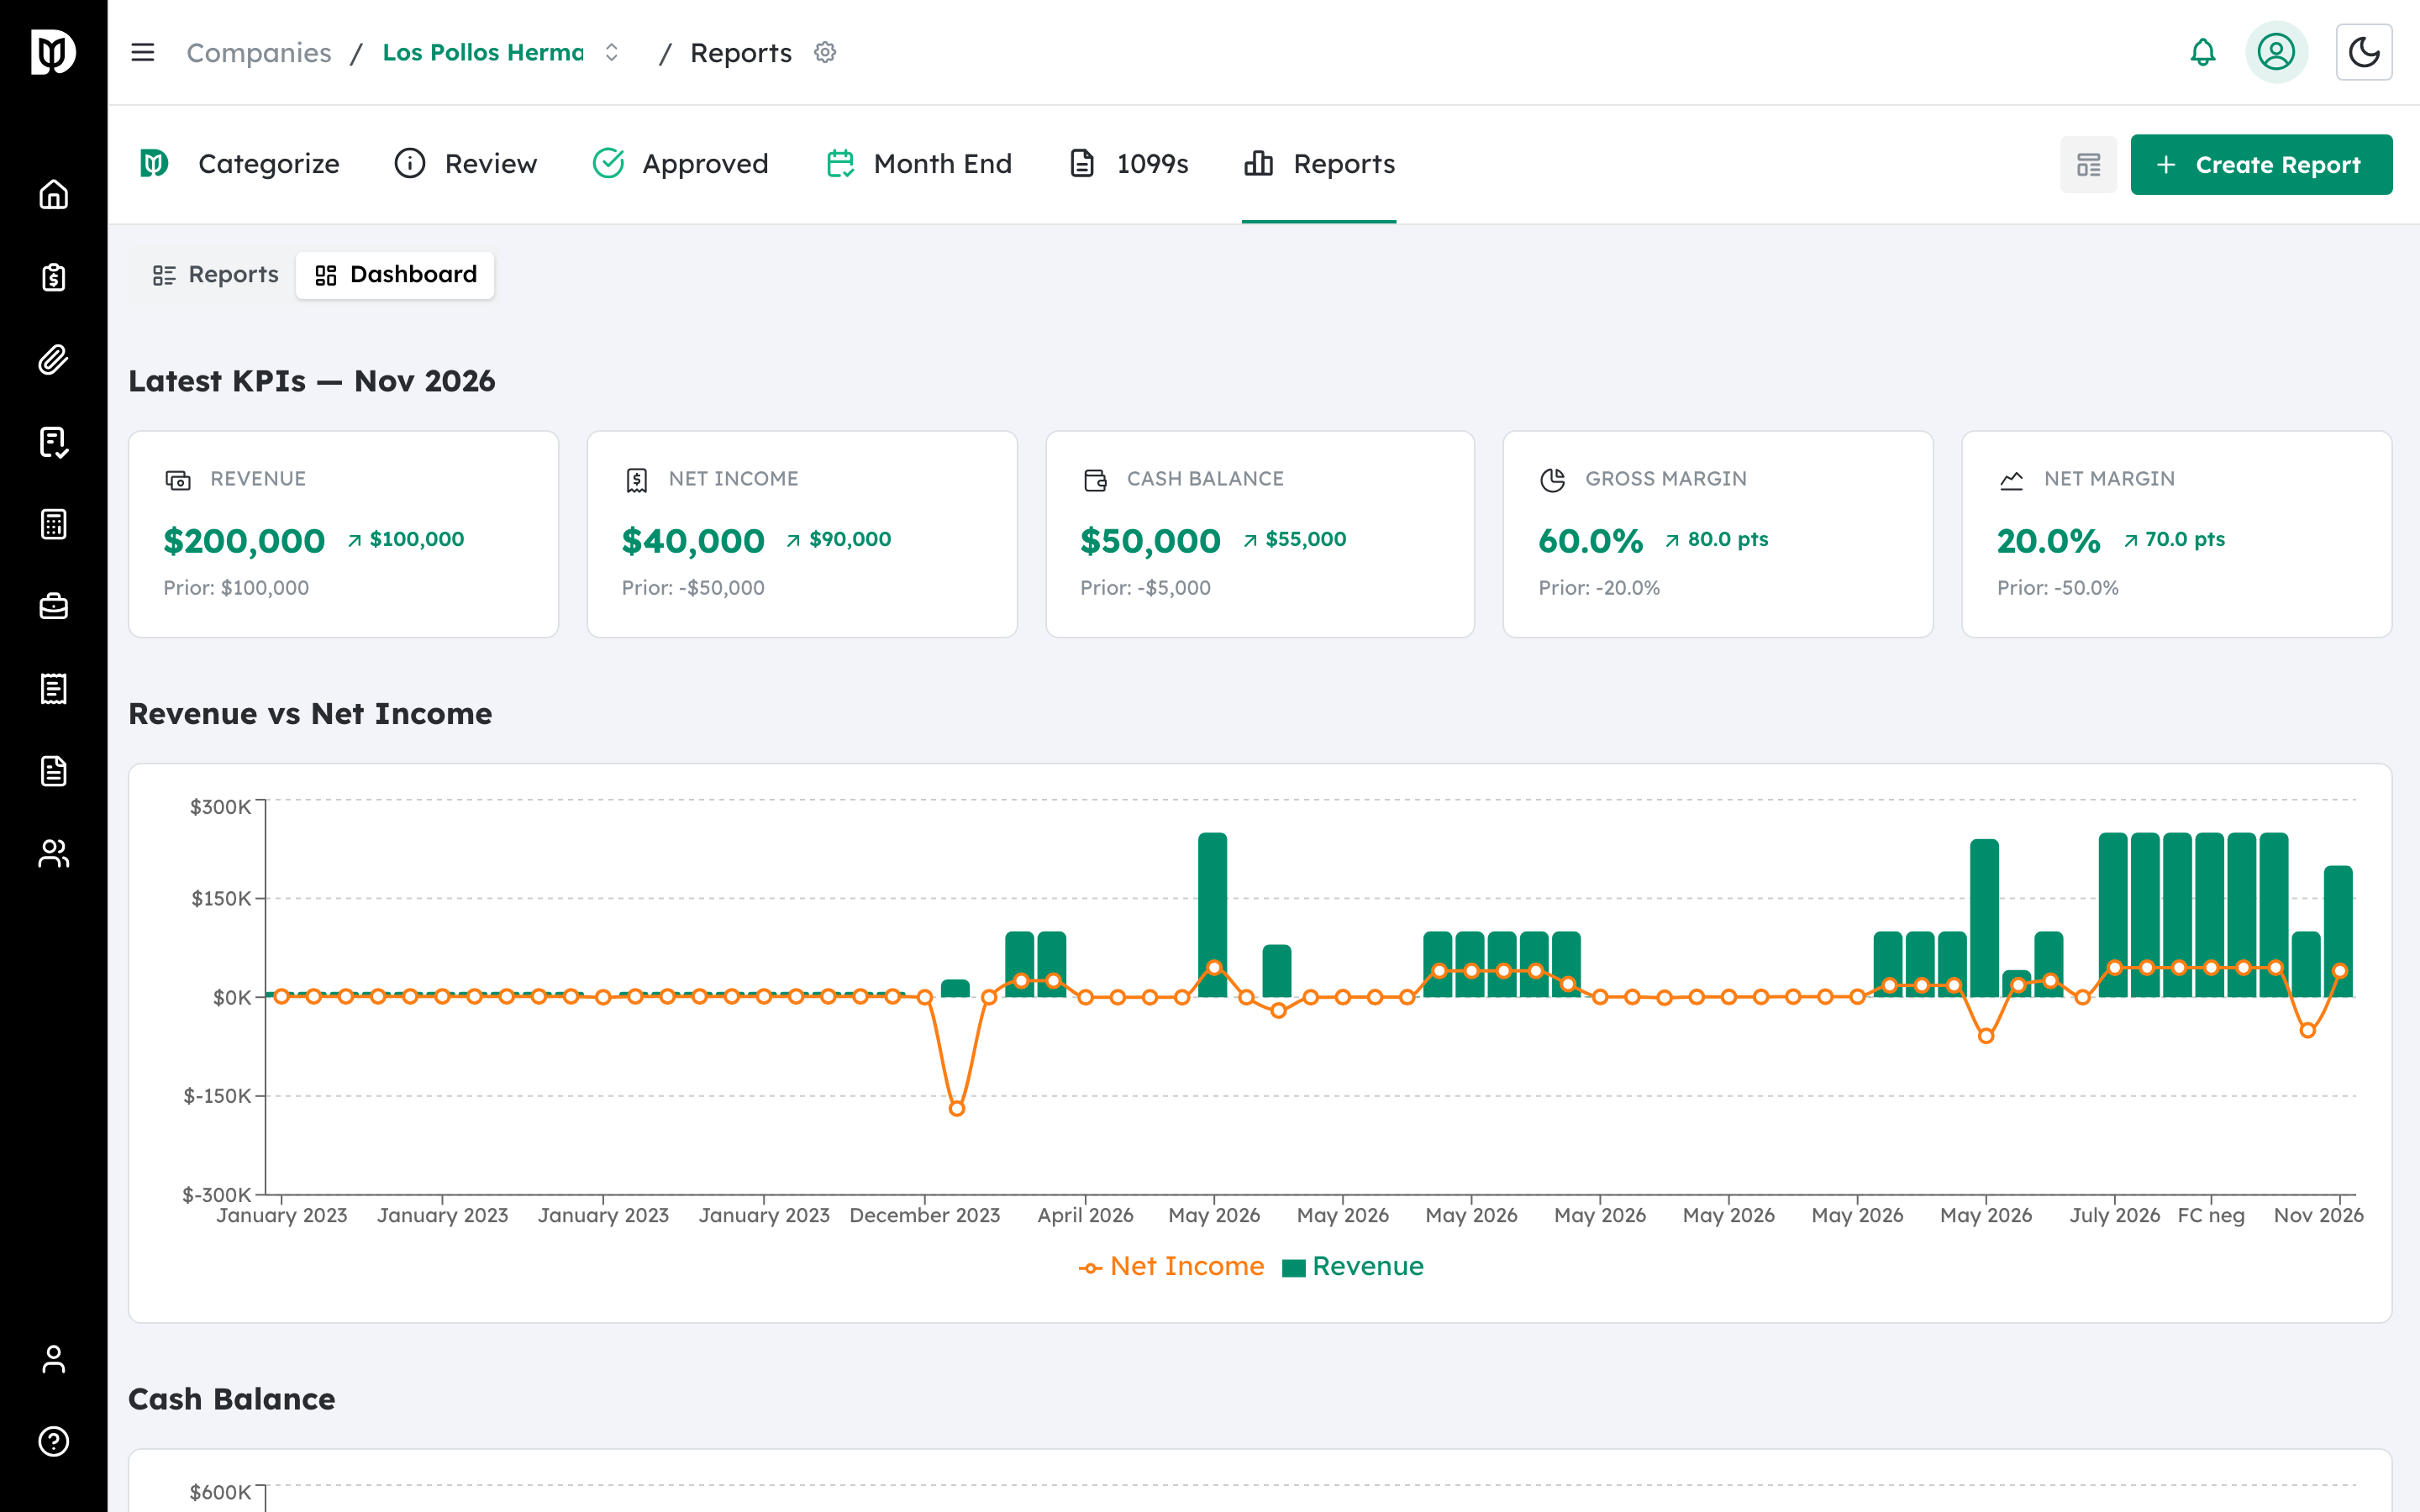Viewport: 2420px width, 1512px height.
Task: Open the document sidebar icon
Action: (x=53, y=771)
